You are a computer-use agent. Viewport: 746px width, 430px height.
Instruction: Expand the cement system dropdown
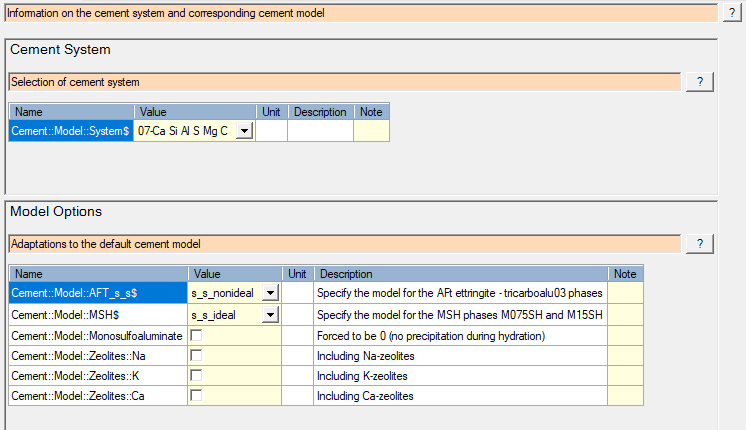click(244, 131)
